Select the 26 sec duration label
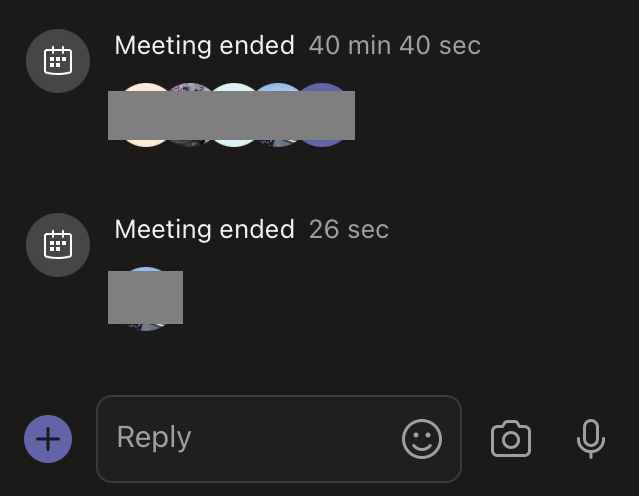Viewport: 639px width, 496px height. [x=349, y=229]
